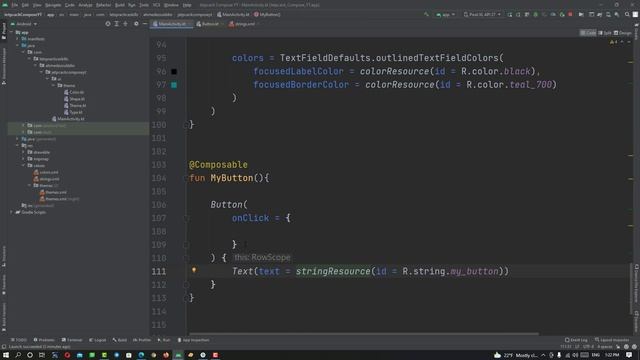
Task: Fold the onClick lambda at line 107
Action: (186, 218)
